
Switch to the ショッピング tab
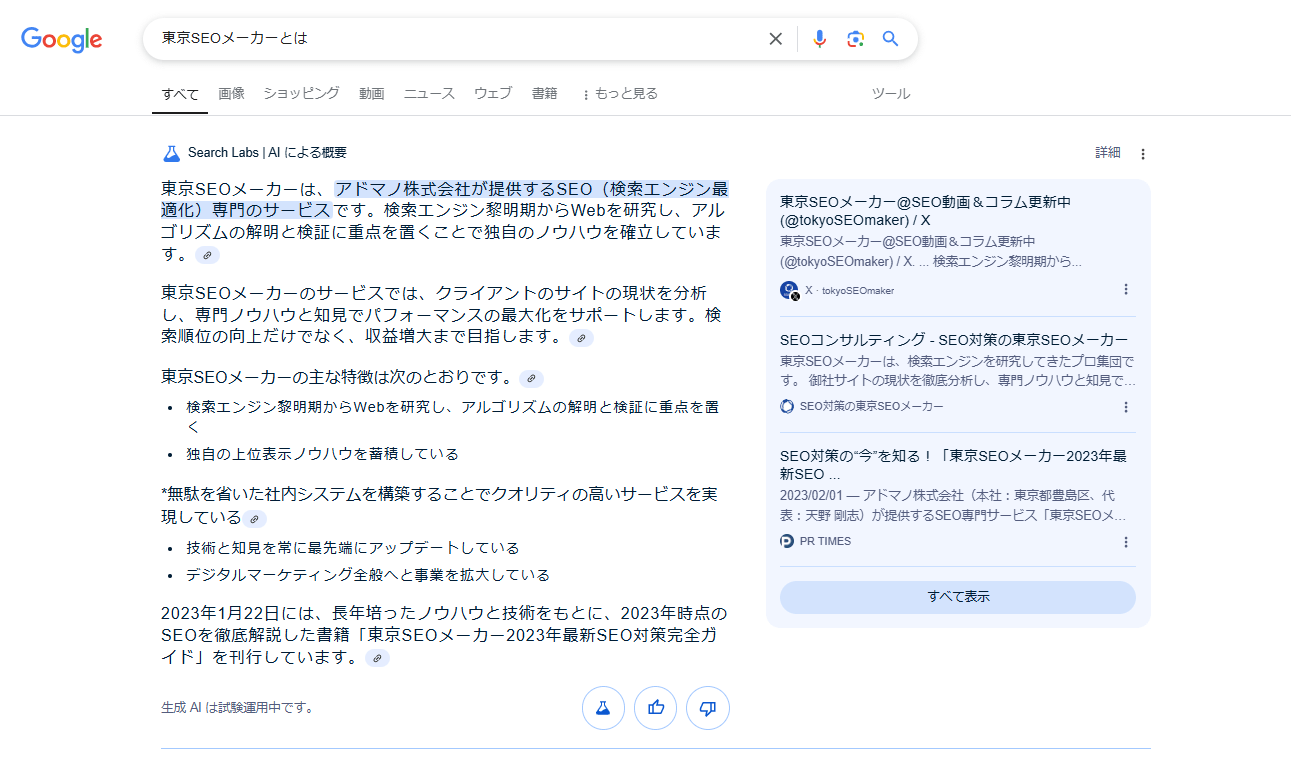(301, 93)
